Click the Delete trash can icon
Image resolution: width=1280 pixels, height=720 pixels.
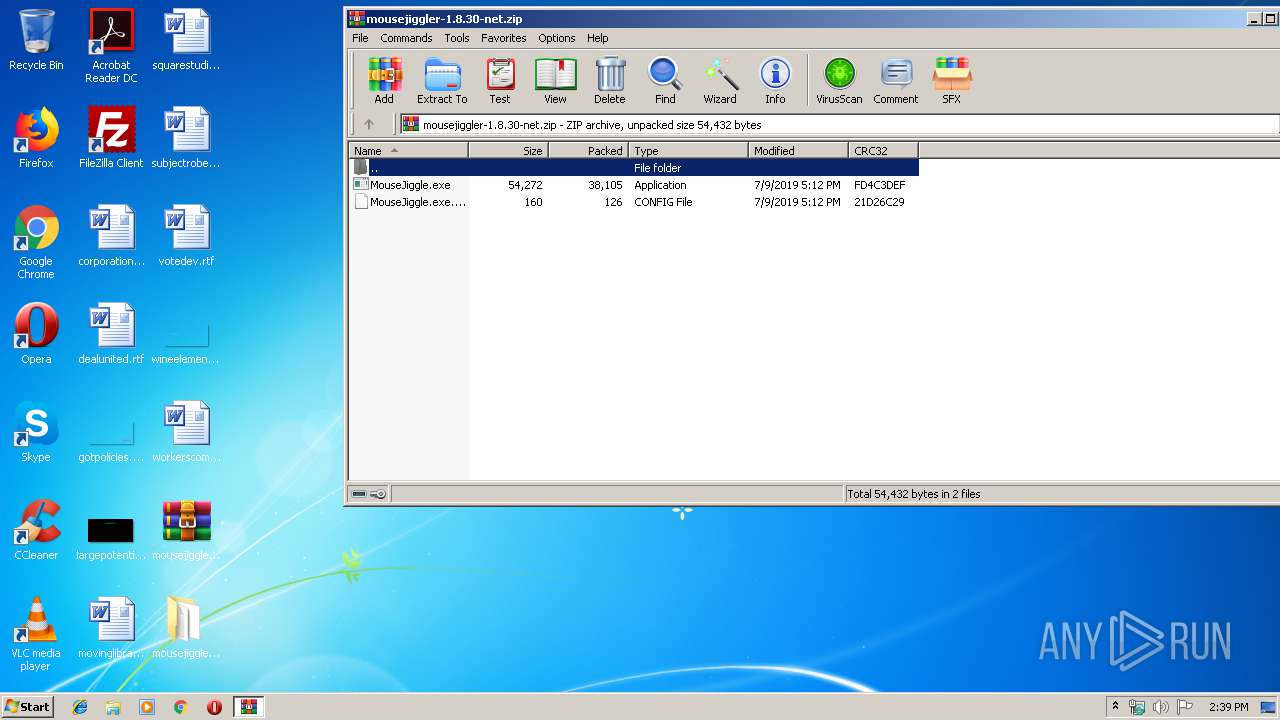(610, 80)
